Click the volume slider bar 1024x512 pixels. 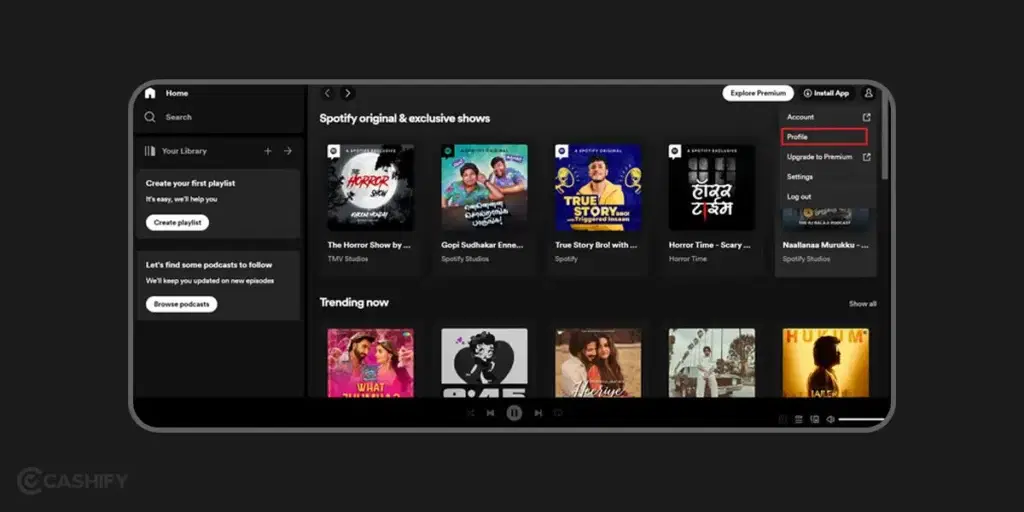[861, 419]
